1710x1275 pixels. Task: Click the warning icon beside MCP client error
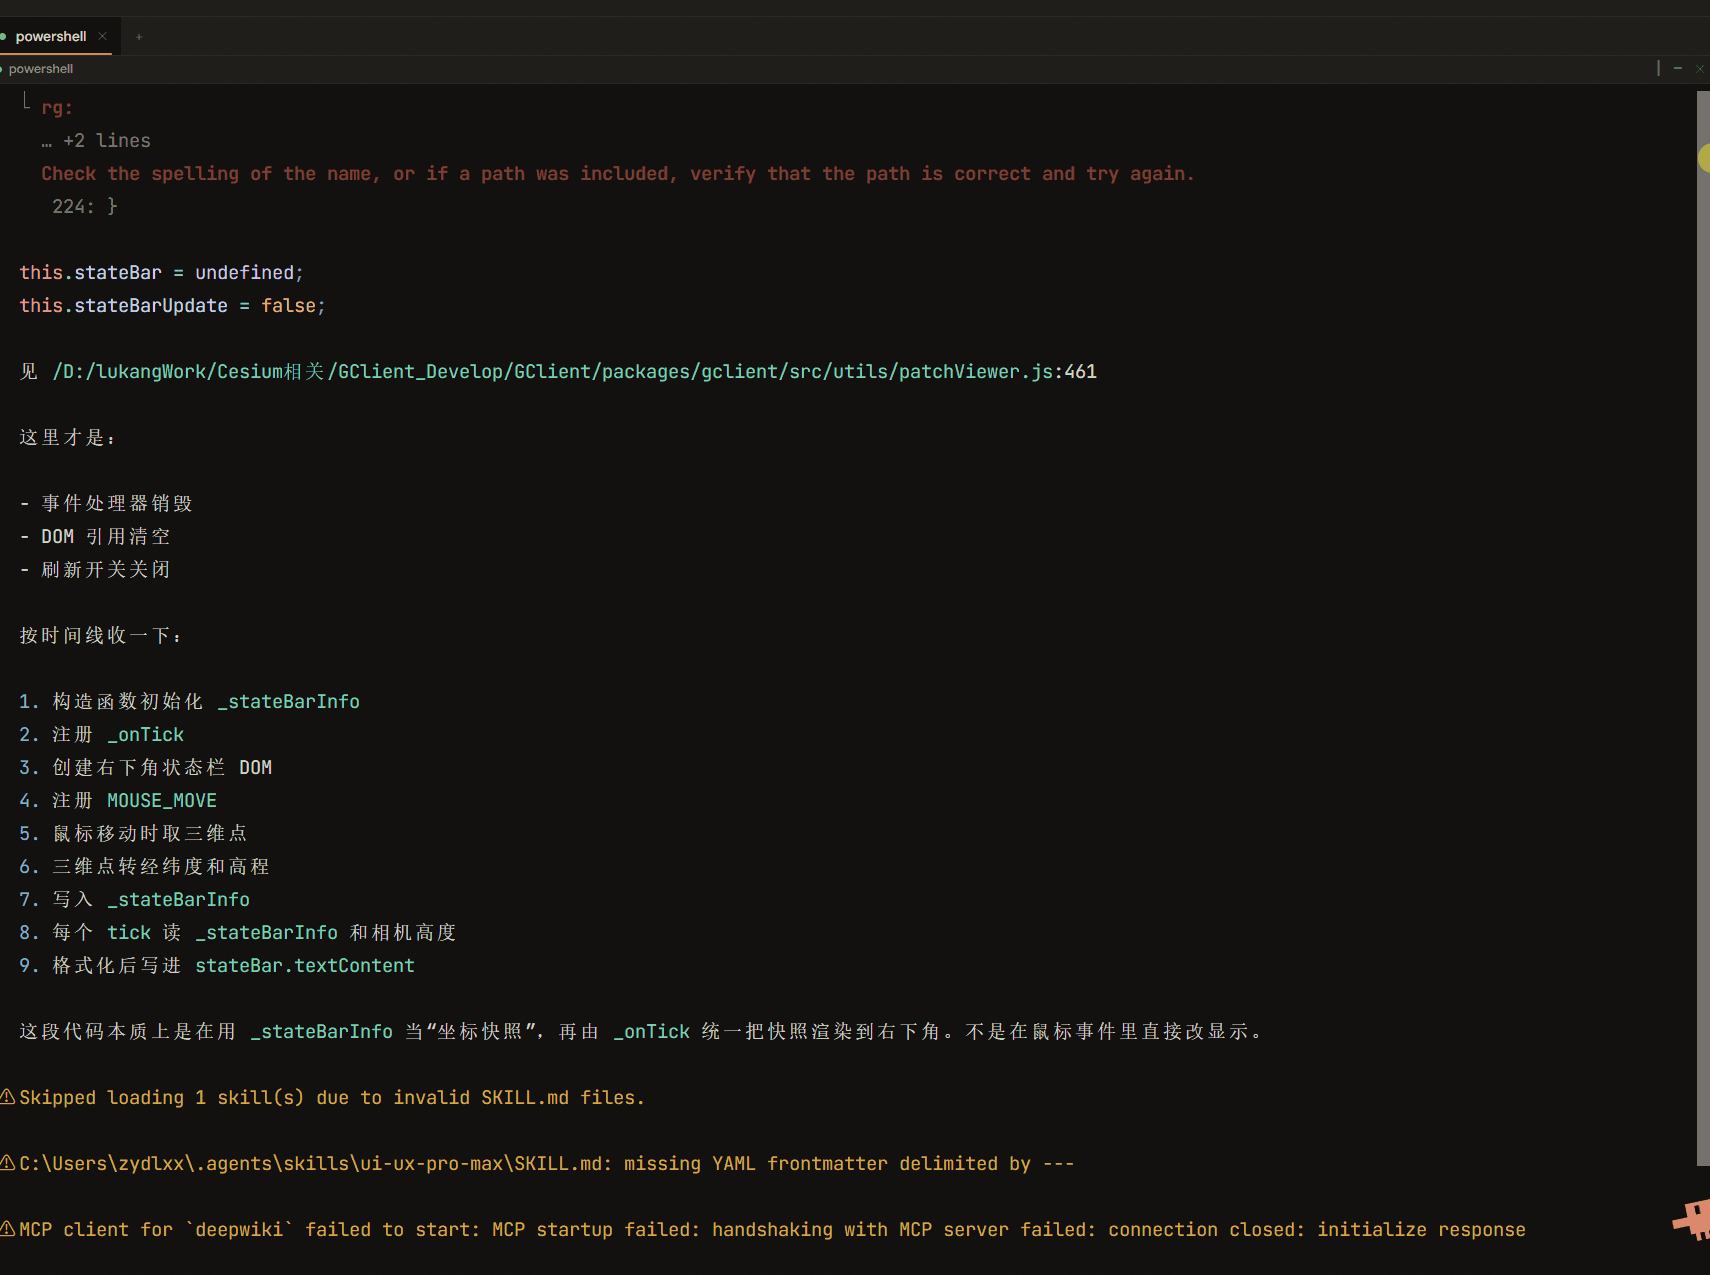click(8, 1229)
